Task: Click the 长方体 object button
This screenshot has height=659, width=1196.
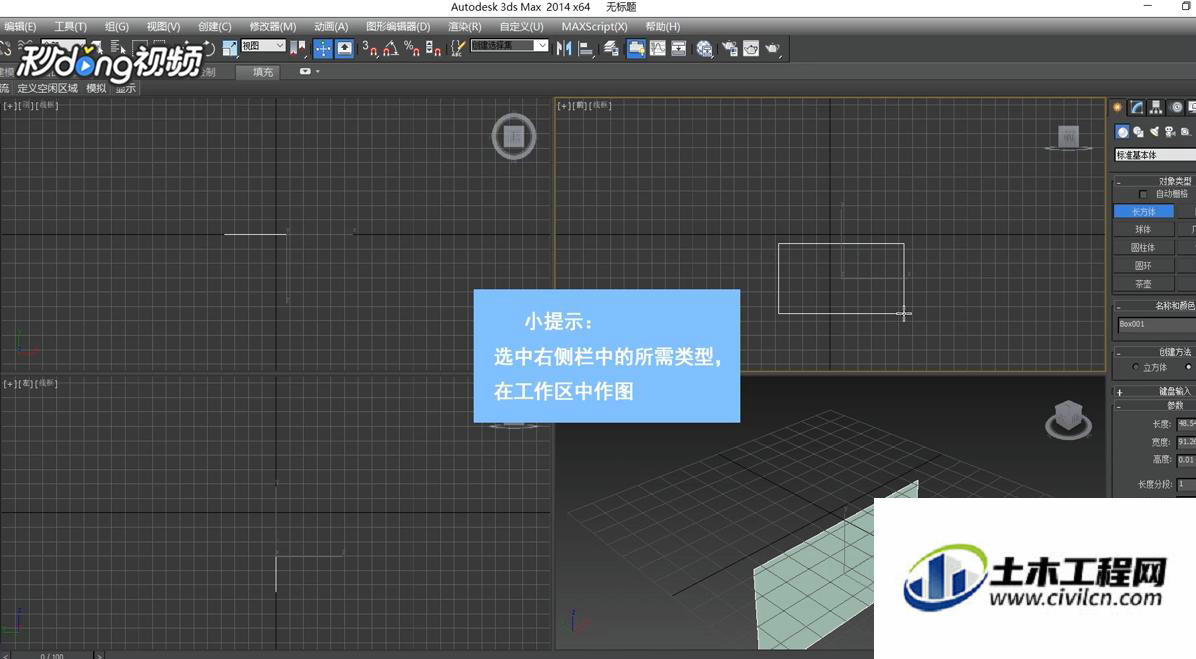Action: tap(1143, 212)
